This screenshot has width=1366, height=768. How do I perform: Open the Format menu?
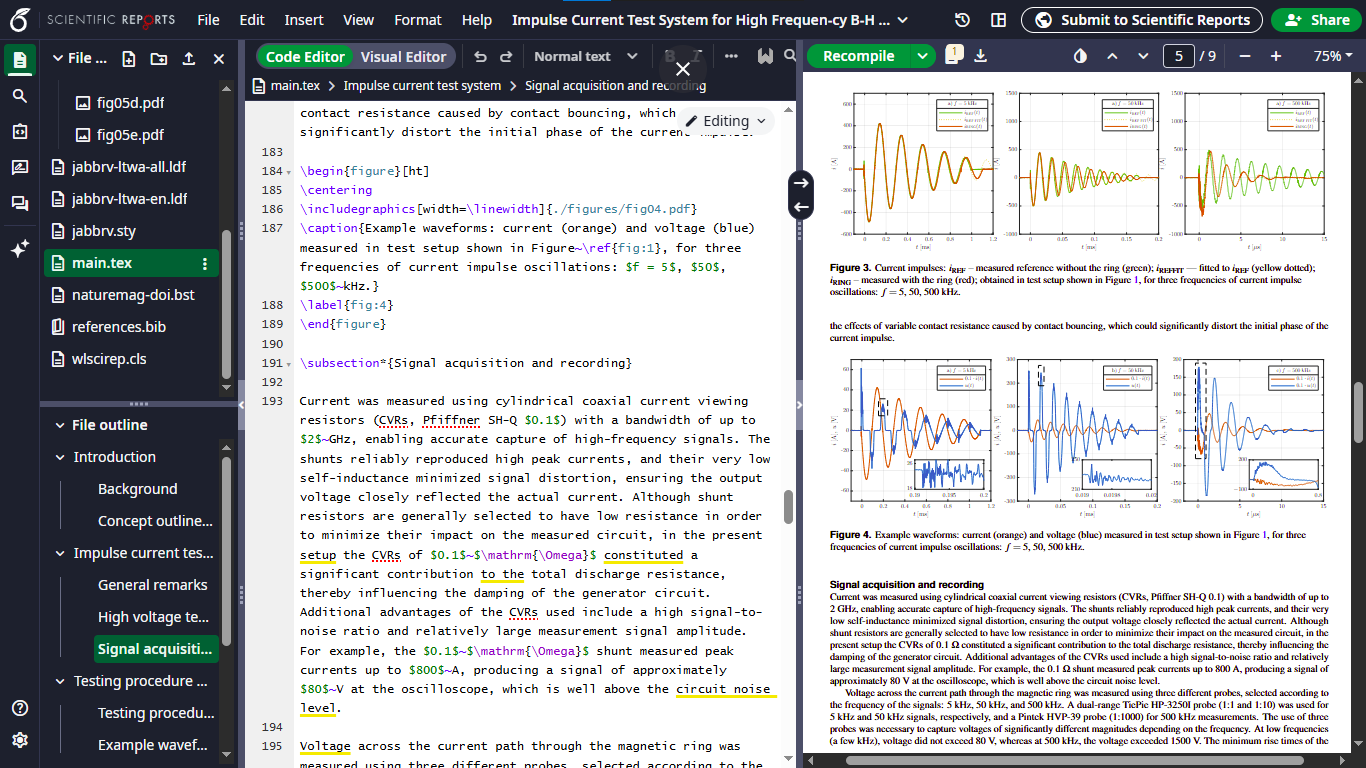click(417, 20)
